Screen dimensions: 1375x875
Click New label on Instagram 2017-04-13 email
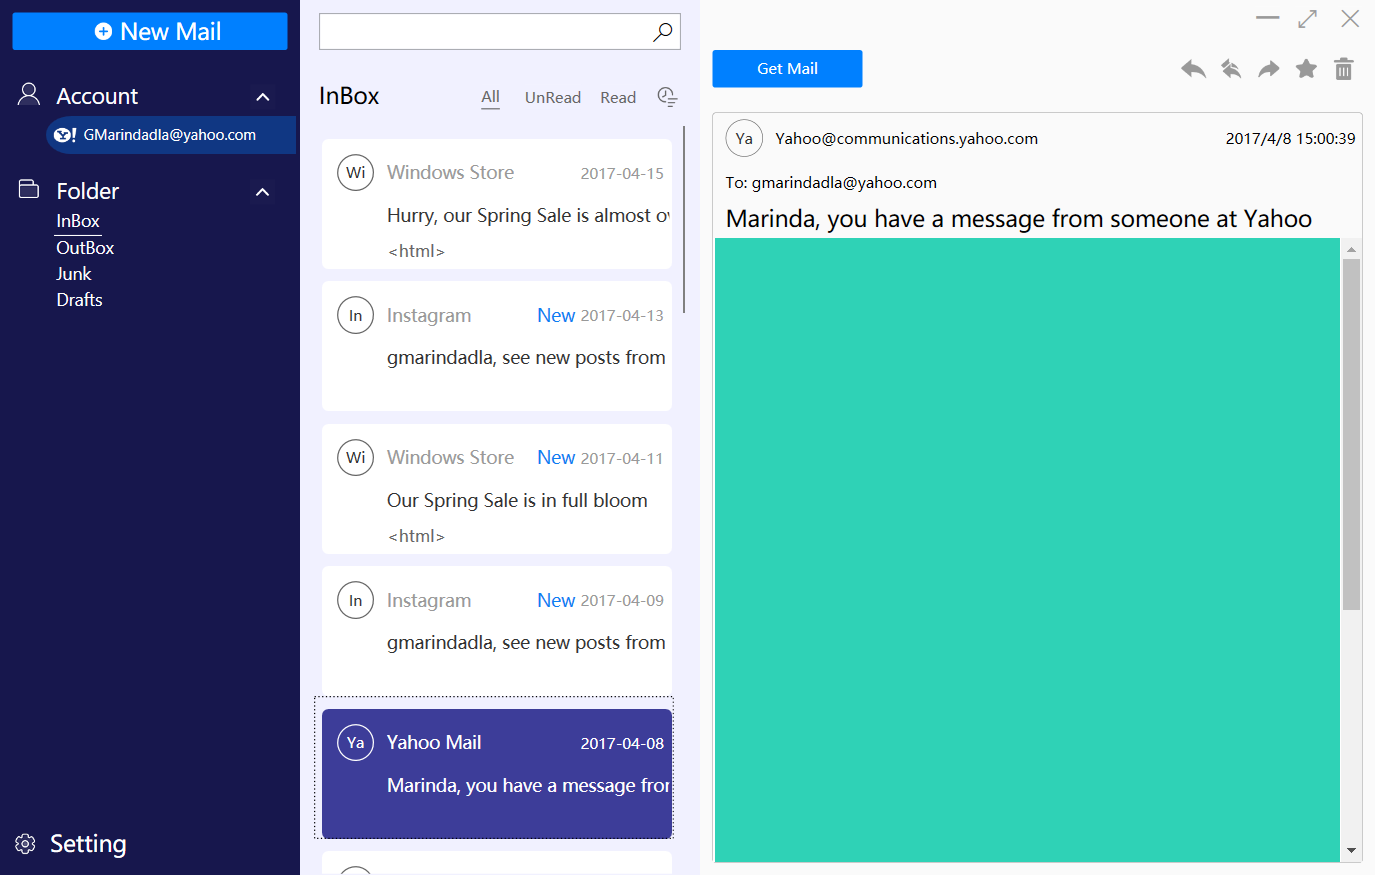556,315
